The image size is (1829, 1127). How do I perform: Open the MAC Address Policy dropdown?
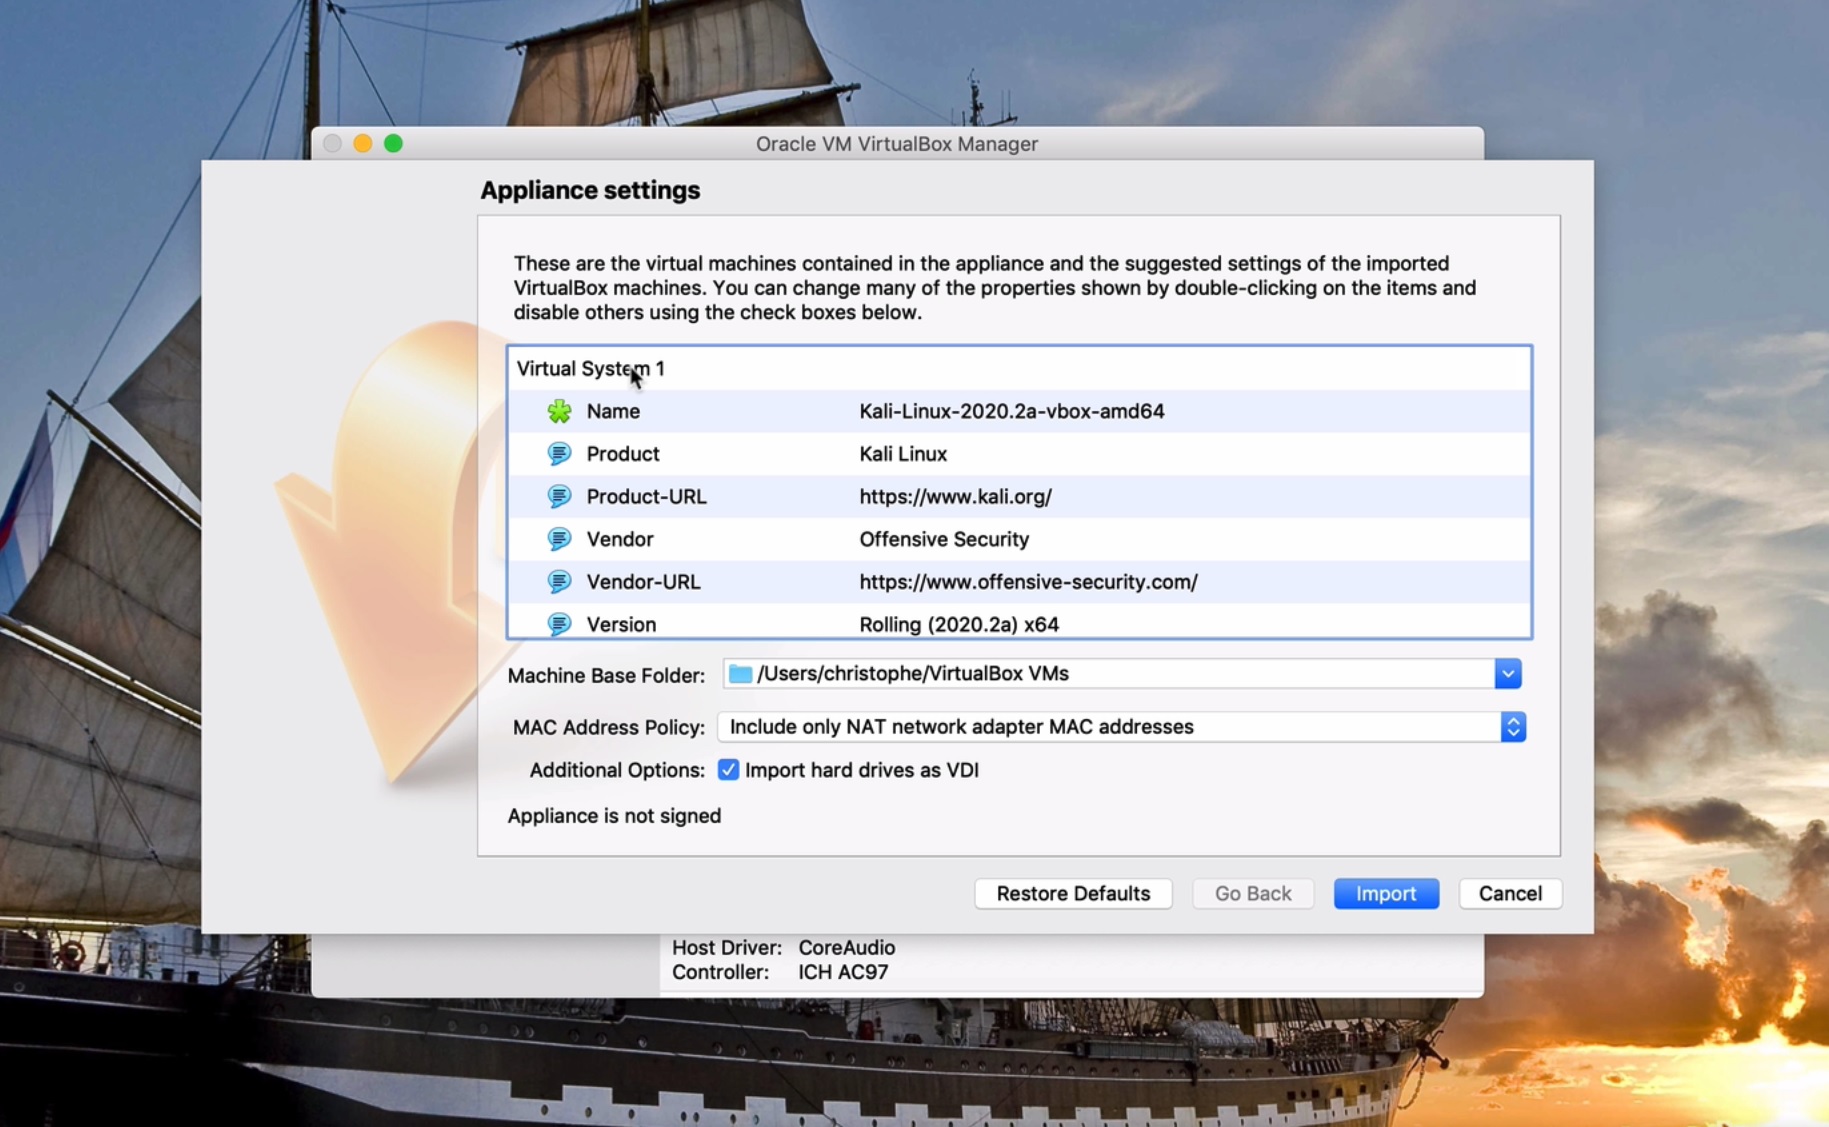pos(1121,727)
